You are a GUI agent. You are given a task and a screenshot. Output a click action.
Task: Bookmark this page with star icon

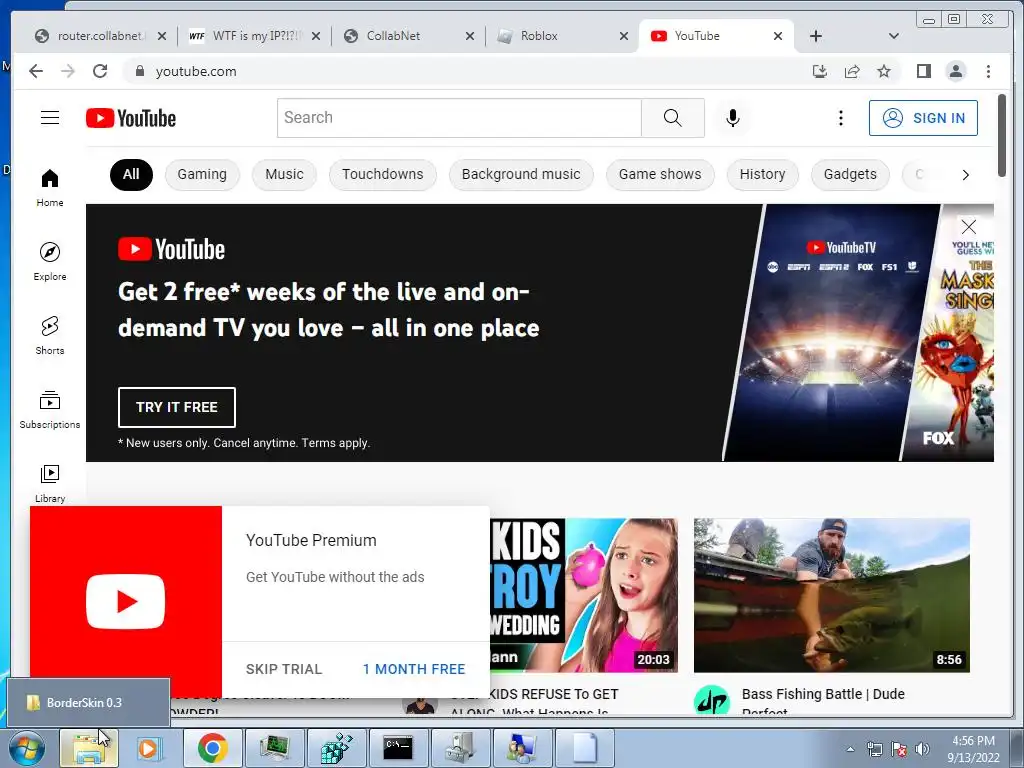884,71
